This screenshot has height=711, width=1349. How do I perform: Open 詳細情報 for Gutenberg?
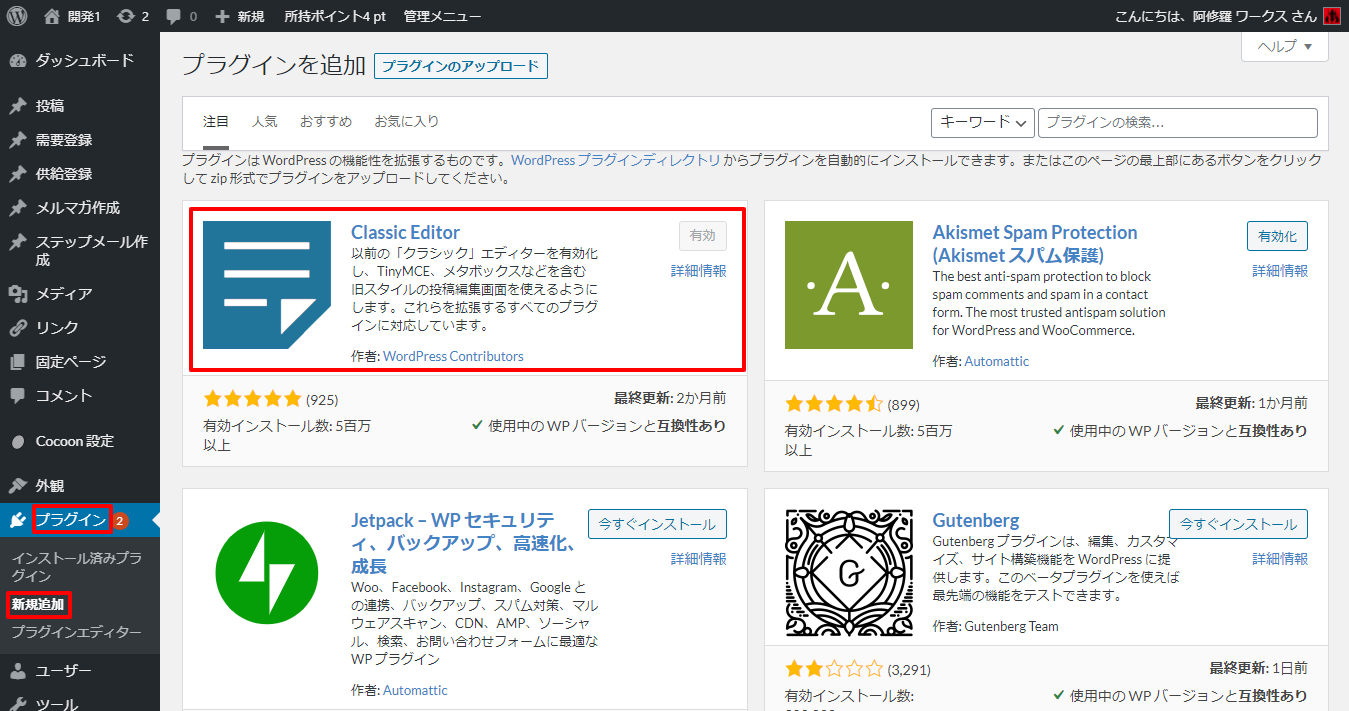pyautogui.click(x=1280, y=559)
